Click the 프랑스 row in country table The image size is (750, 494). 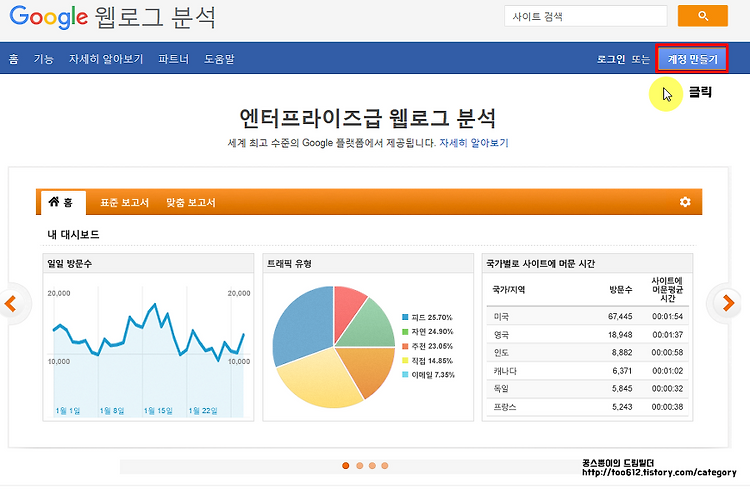pyautogui.click(x=588, y=407)
